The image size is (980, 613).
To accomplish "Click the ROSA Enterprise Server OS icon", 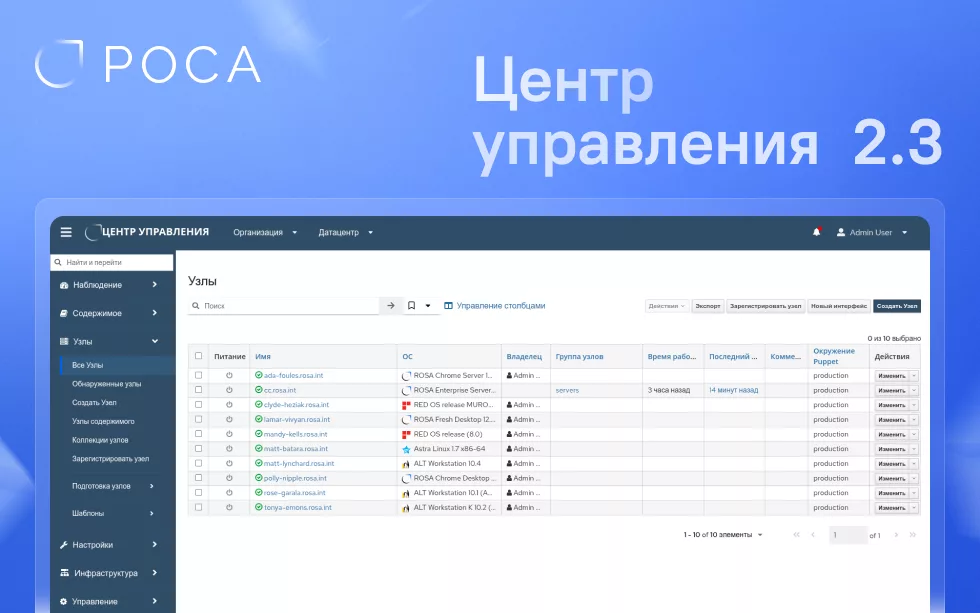I will click(x=406, y=391).
